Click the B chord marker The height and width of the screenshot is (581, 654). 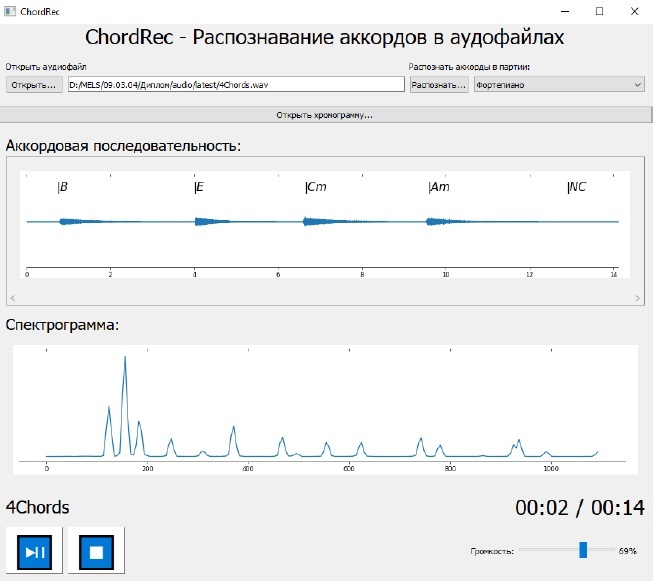click(63, 187)
